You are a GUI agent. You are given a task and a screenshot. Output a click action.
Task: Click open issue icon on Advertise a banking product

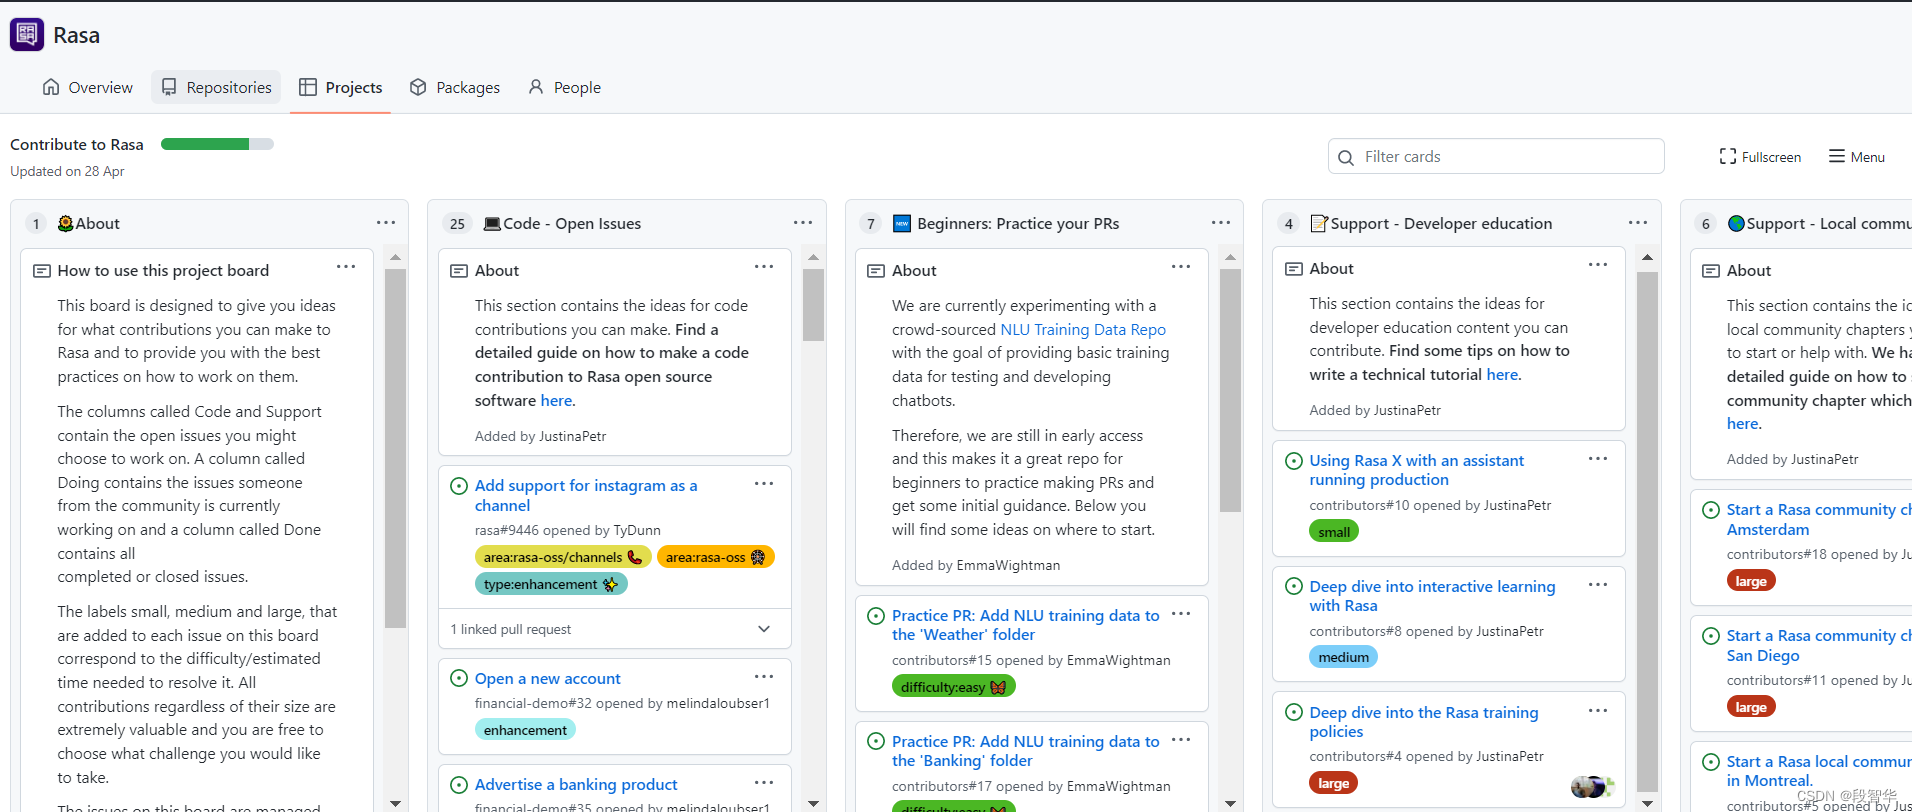[x=459, y=785]
